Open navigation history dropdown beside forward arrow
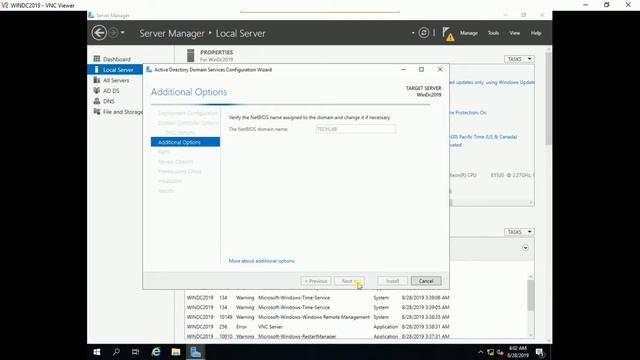 122,33
